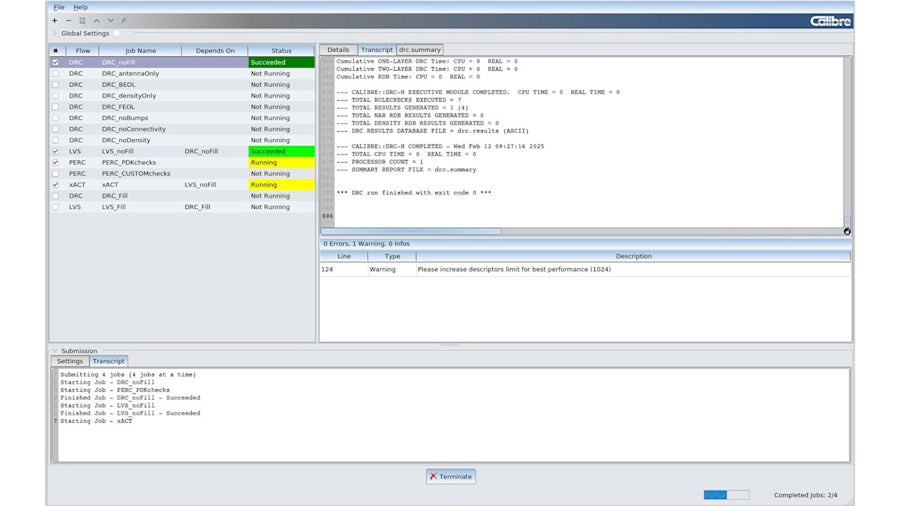Click the move job down arrow
This screenshot has width=900, height=506.
point(110,21)
